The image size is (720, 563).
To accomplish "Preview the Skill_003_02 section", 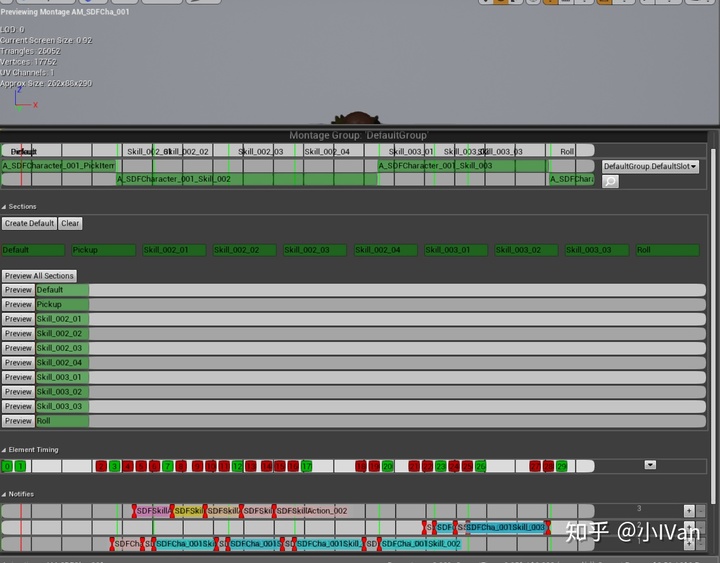I will click(x=18, y=392).
